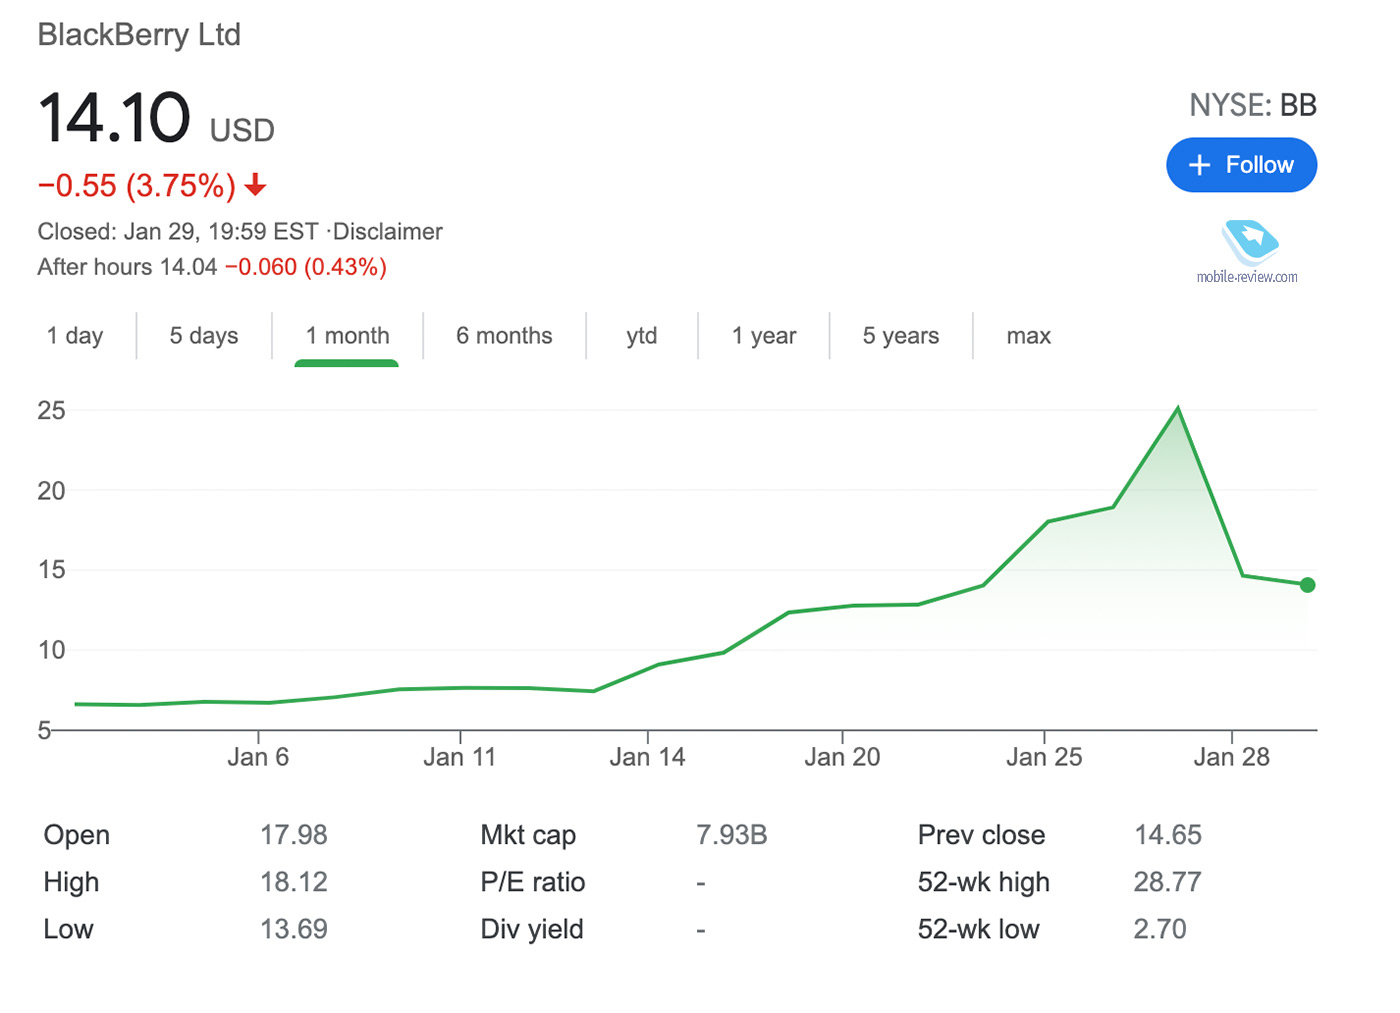Click the 52-wk low value 2.70

tap(1160, 929)
